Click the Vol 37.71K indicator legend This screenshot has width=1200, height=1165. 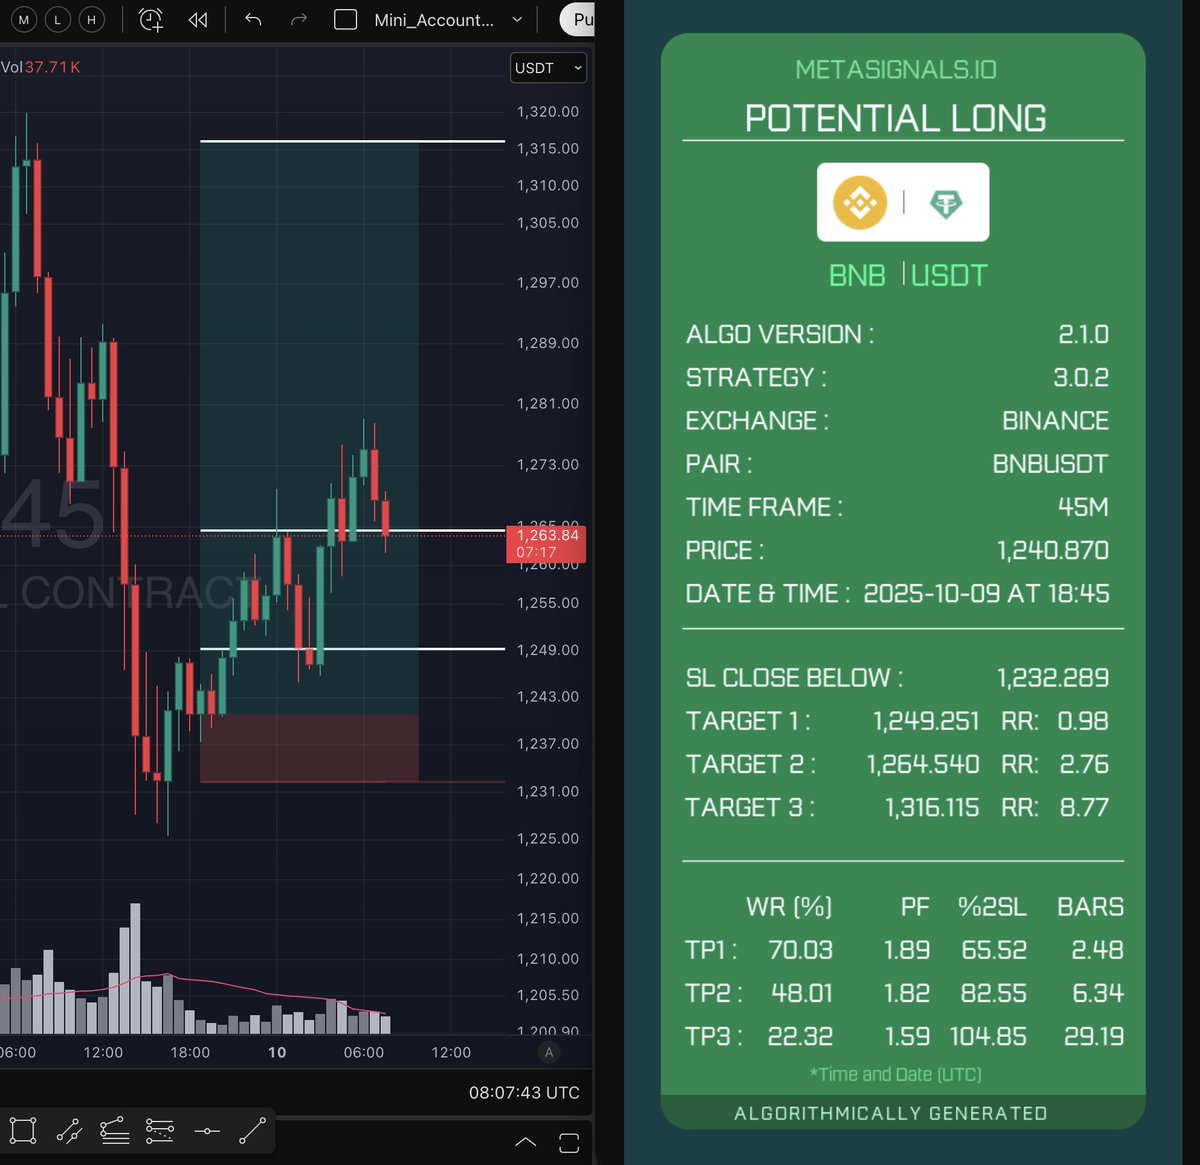coord(41,67)
